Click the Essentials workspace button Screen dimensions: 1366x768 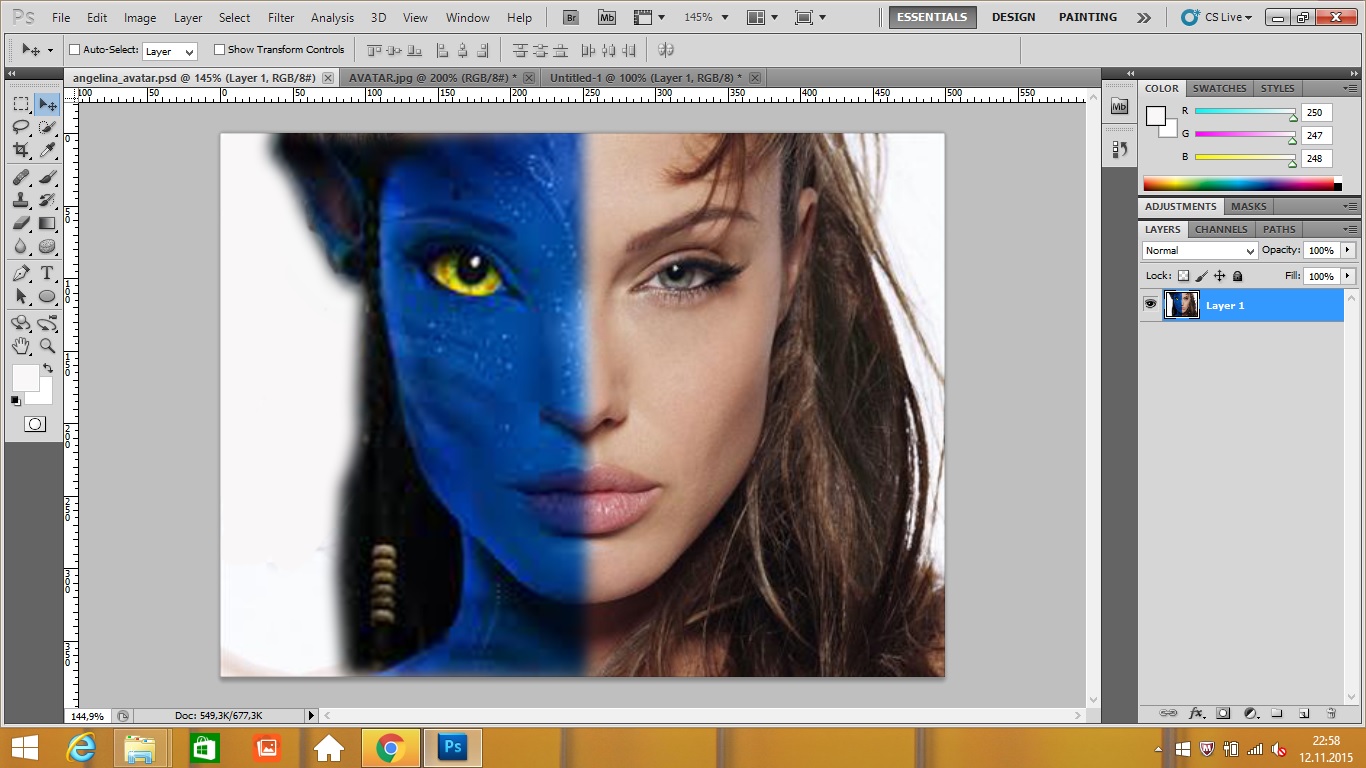(x=932, y=17)
